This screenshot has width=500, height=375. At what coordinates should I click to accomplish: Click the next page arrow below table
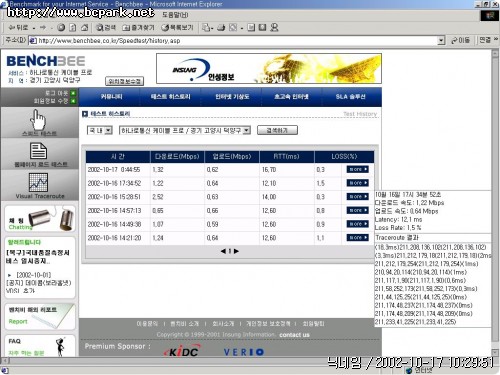[236, 251]
